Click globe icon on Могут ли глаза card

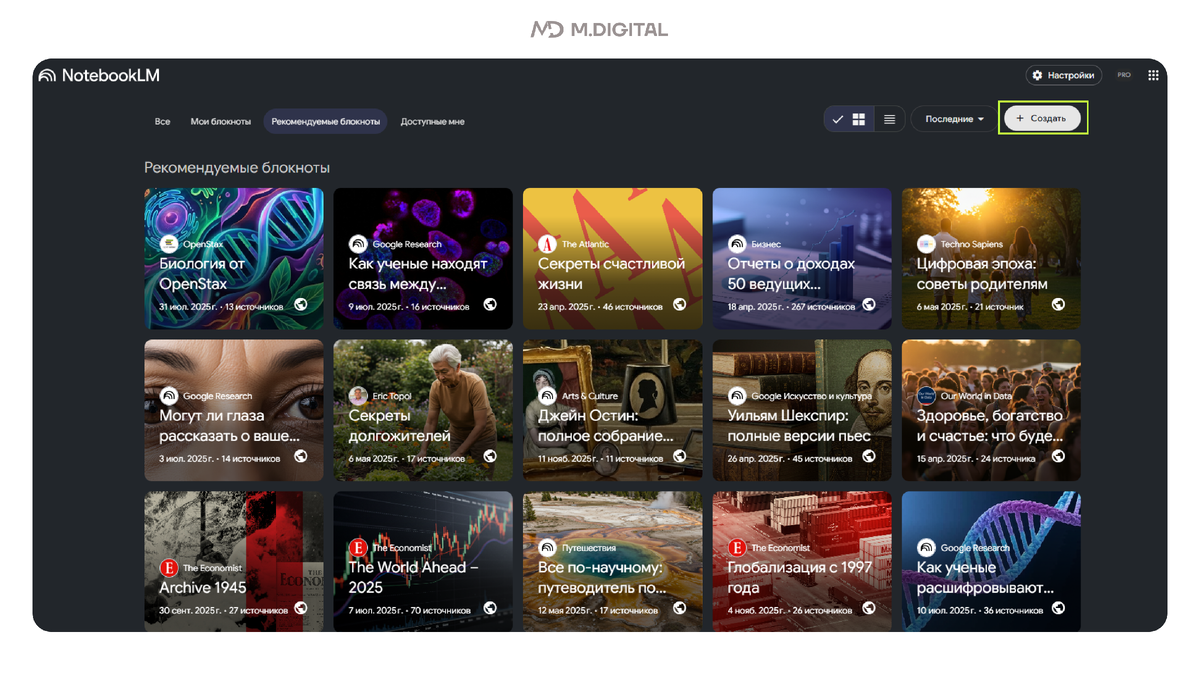[301, 457]
